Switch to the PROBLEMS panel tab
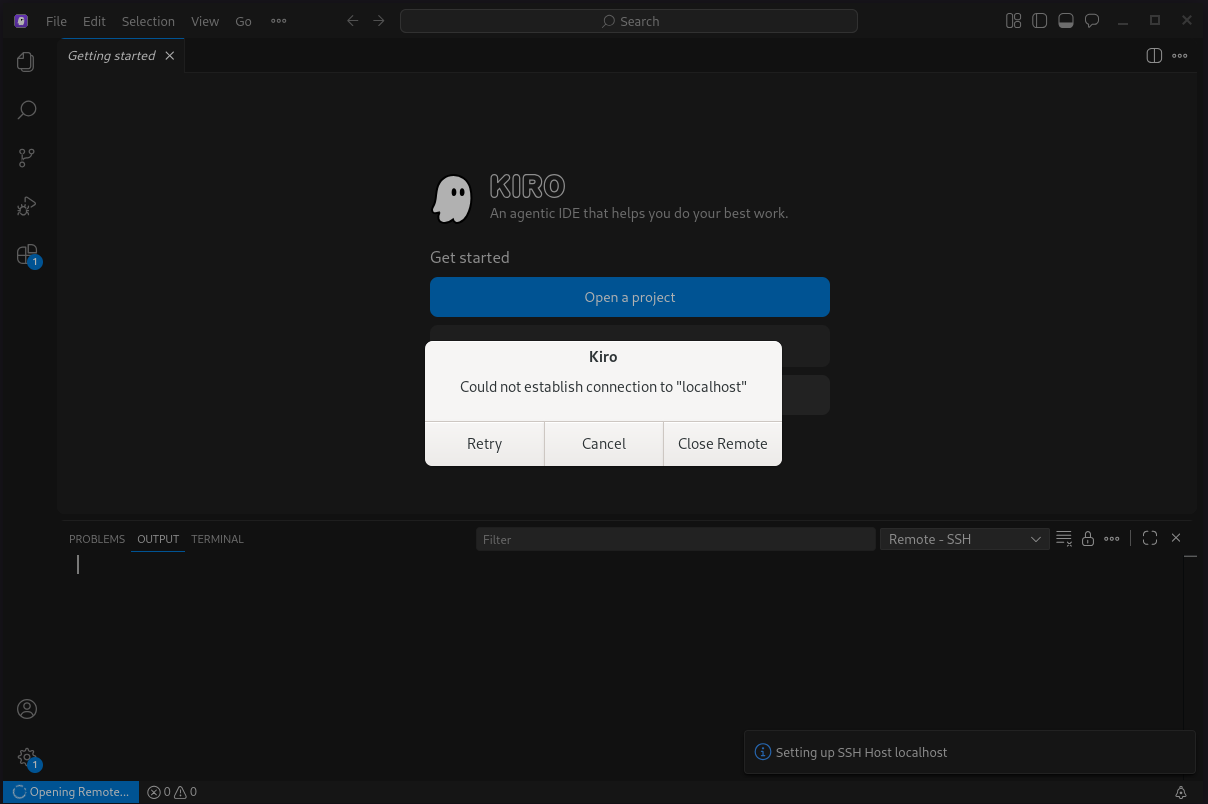 click(97, 539)
